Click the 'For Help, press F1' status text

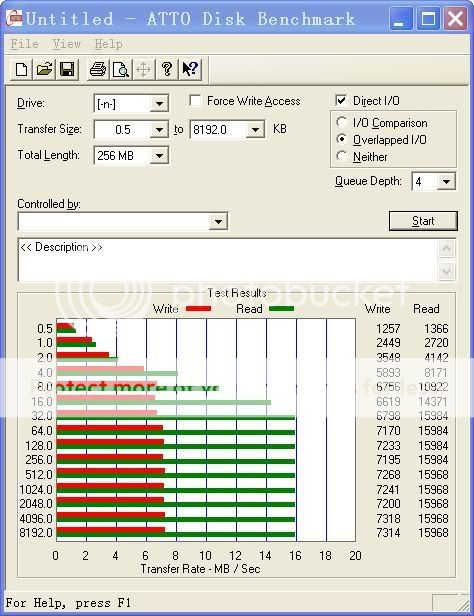coord(68,603)
